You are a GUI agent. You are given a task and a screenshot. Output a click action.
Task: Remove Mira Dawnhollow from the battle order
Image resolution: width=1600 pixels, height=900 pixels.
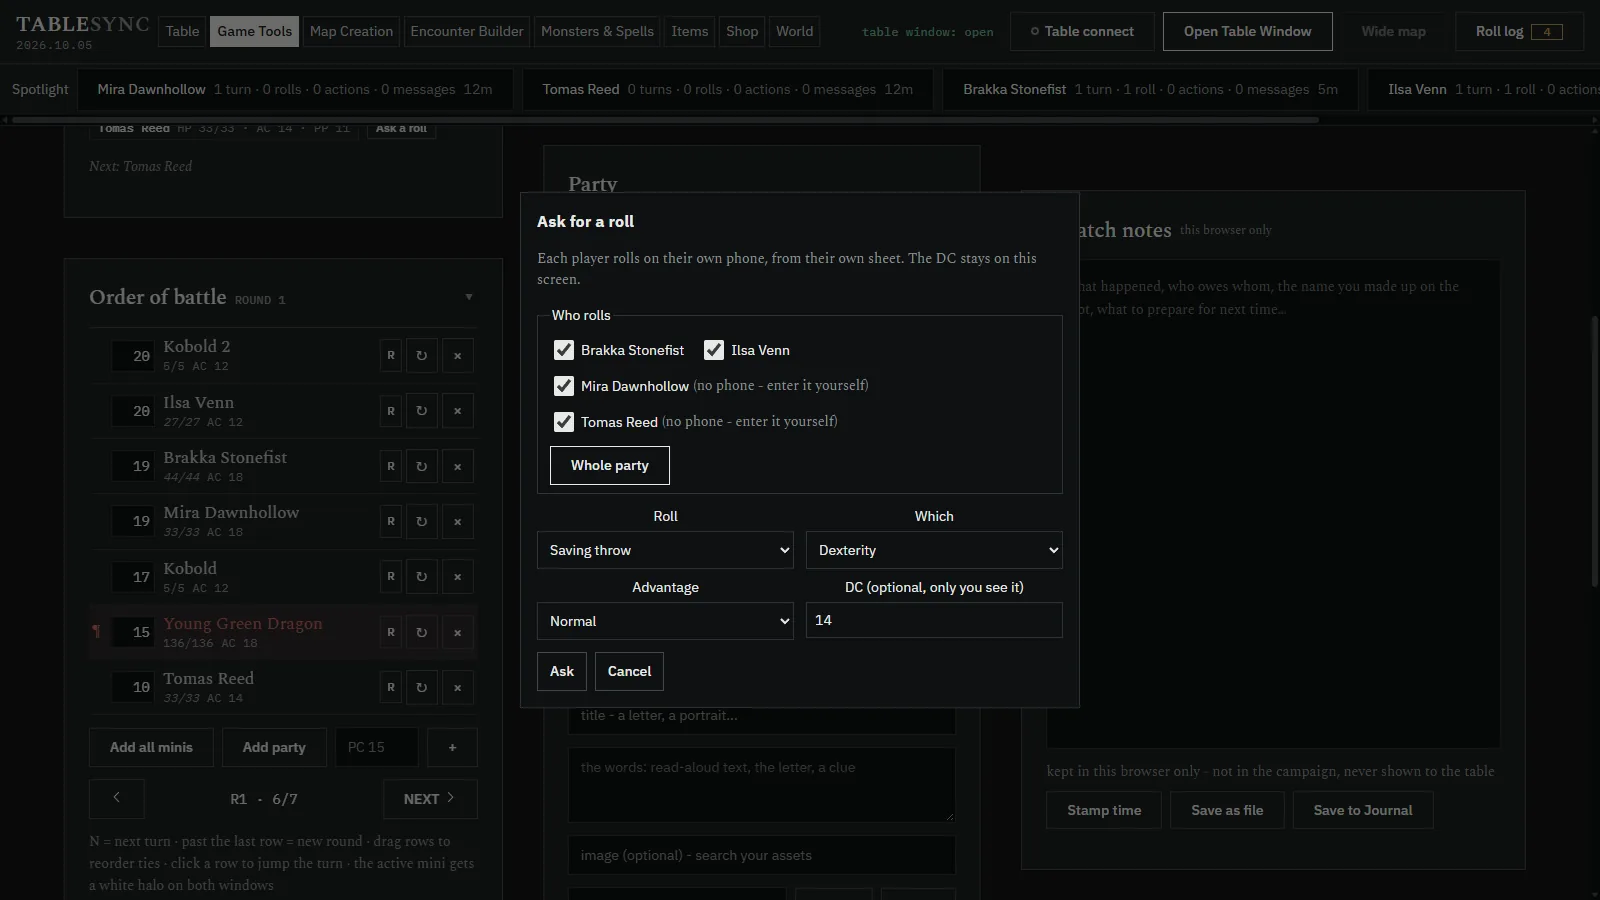[x=458, y=521]
